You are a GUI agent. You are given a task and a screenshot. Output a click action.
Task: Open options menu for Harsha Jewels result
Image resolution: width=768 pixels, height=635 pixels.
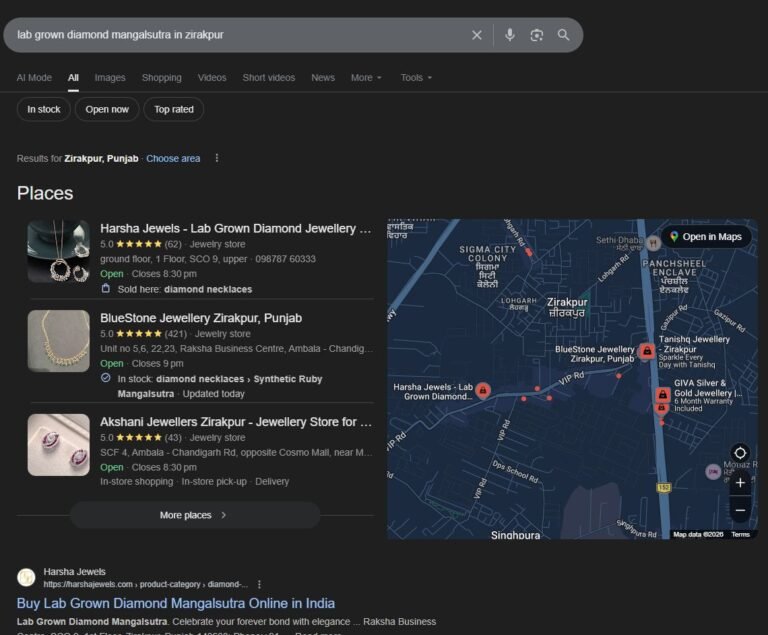click(x=259, y=584)
